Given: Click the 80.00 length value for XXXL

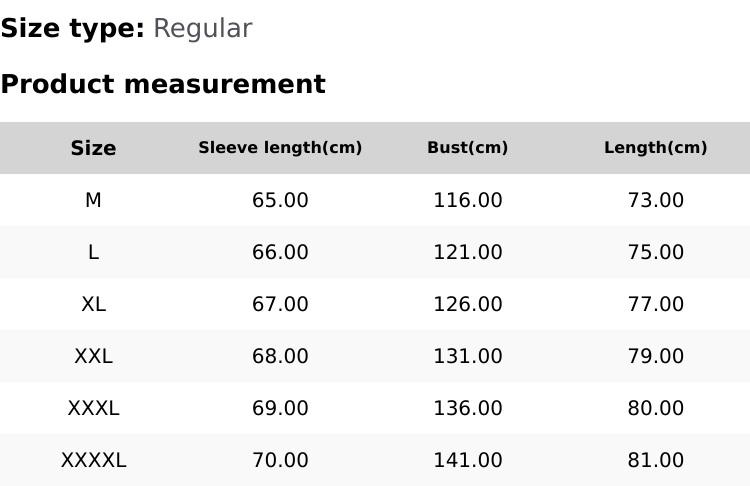Looking at the screenshot, I should coord(655,408).
